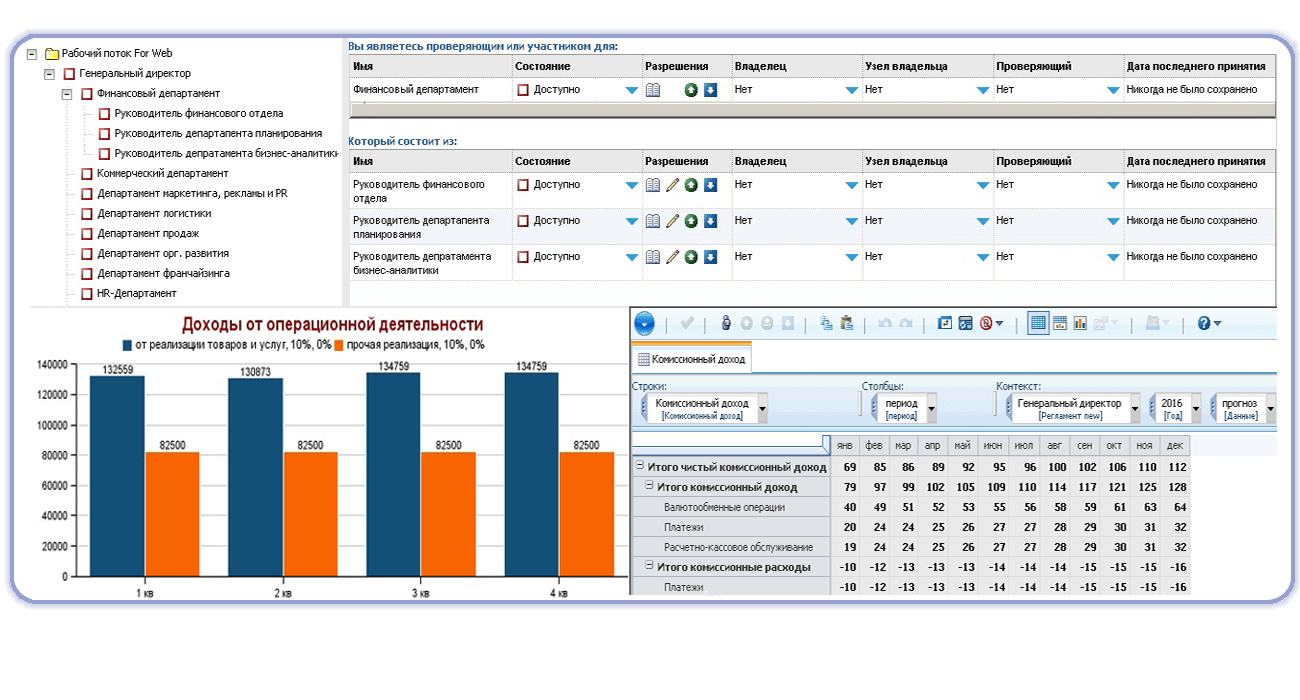The image size is (1300, 700).
Task: Click the red prohibition icon in the toolbar
Action: coord(986,322)
